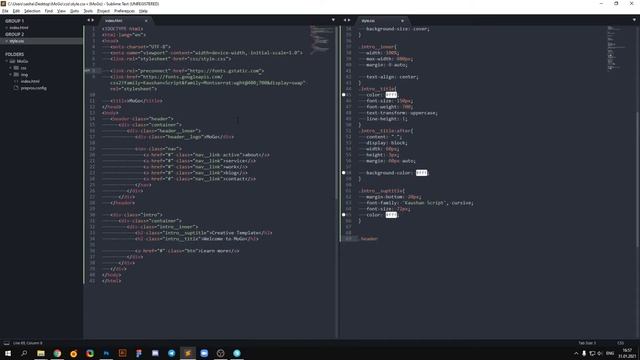Close style.css in Group 2 open files
Image resolution: width=640 pixels, height=360 pixels.
coord(7,41)
